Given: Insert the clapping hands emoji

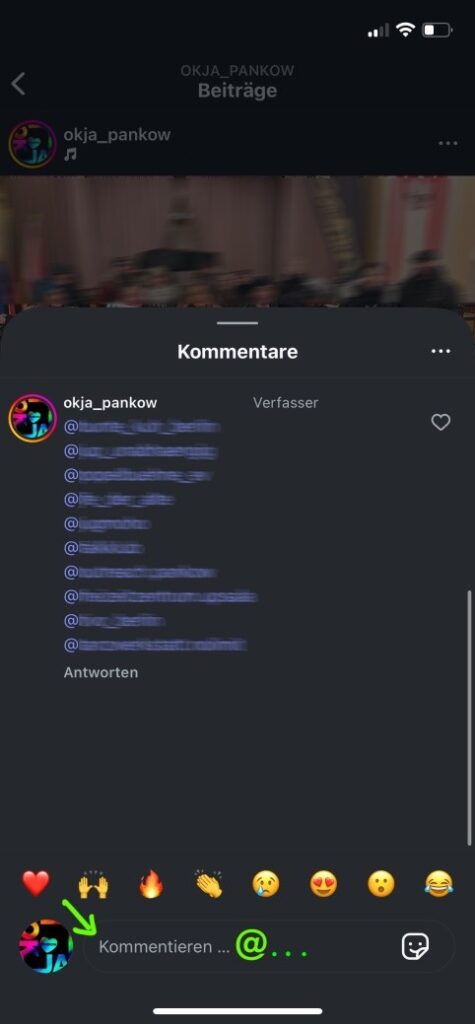Looking at the screenshot, I should click(209, 884).
